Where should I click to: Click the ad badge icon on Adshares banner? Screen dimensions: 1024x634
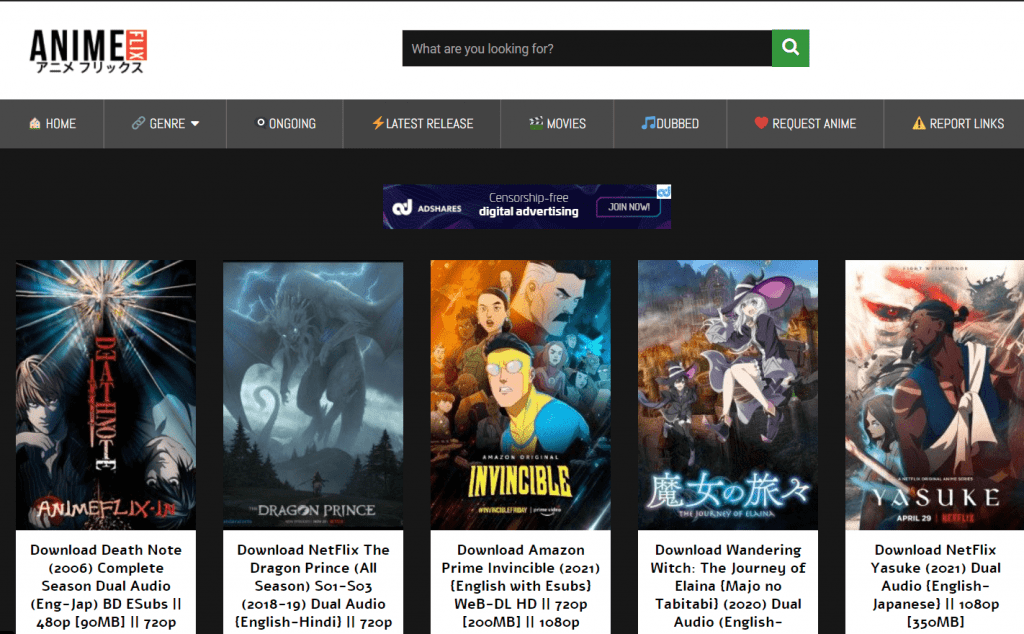coord(664,192)
